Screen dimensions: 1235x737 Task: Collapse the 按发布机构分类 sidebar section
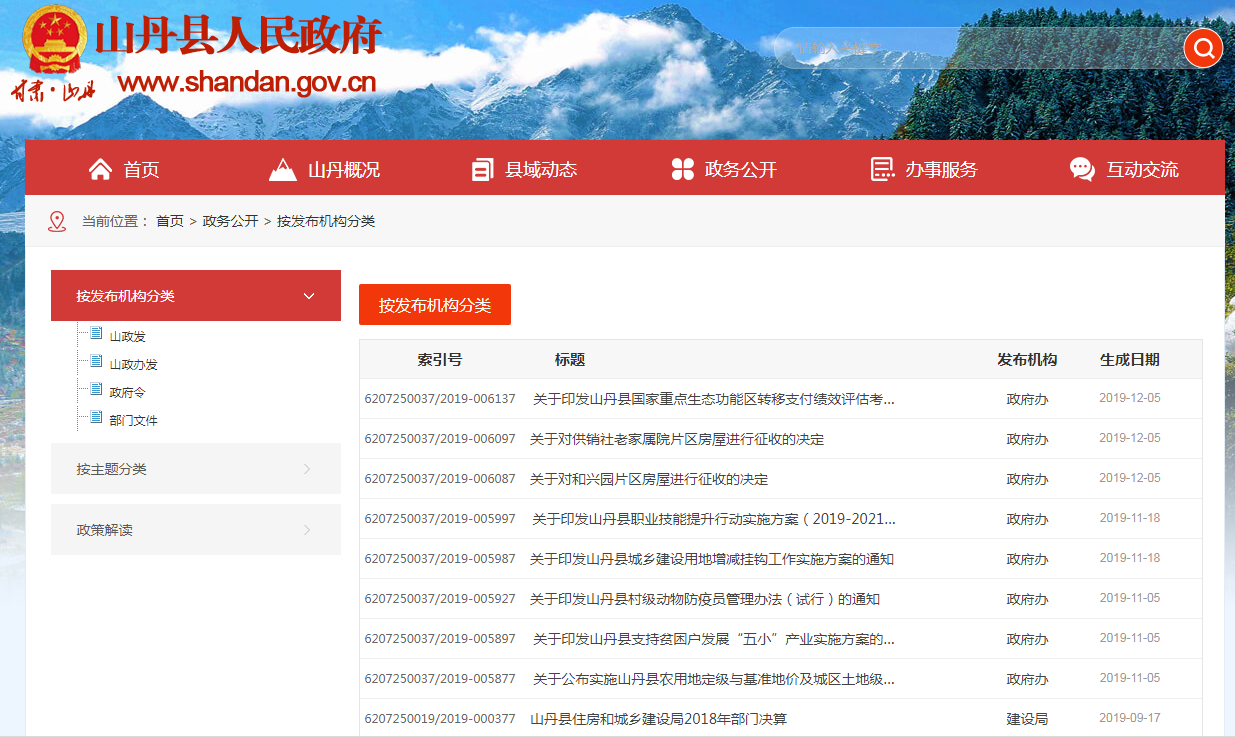309,296
